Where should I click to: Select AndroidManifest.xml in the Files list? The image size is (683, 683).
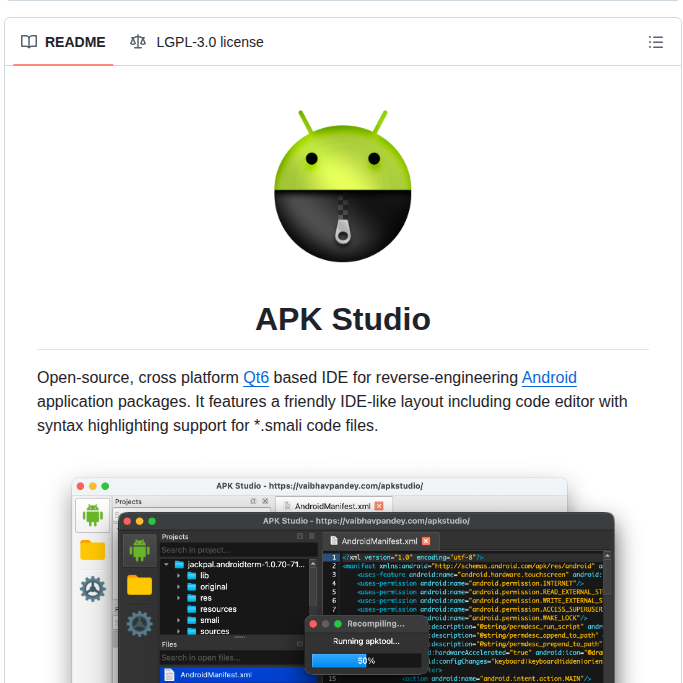(x=232, y=675)
